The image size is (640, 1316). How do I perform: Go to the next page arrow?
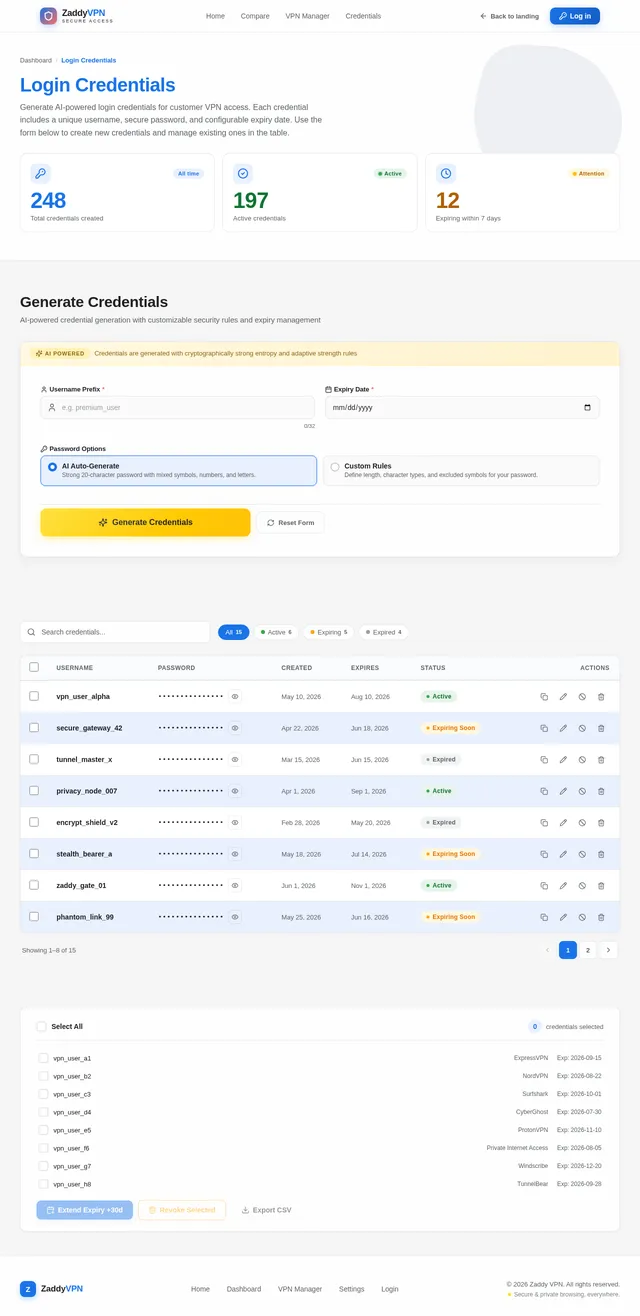pos(608,950)
